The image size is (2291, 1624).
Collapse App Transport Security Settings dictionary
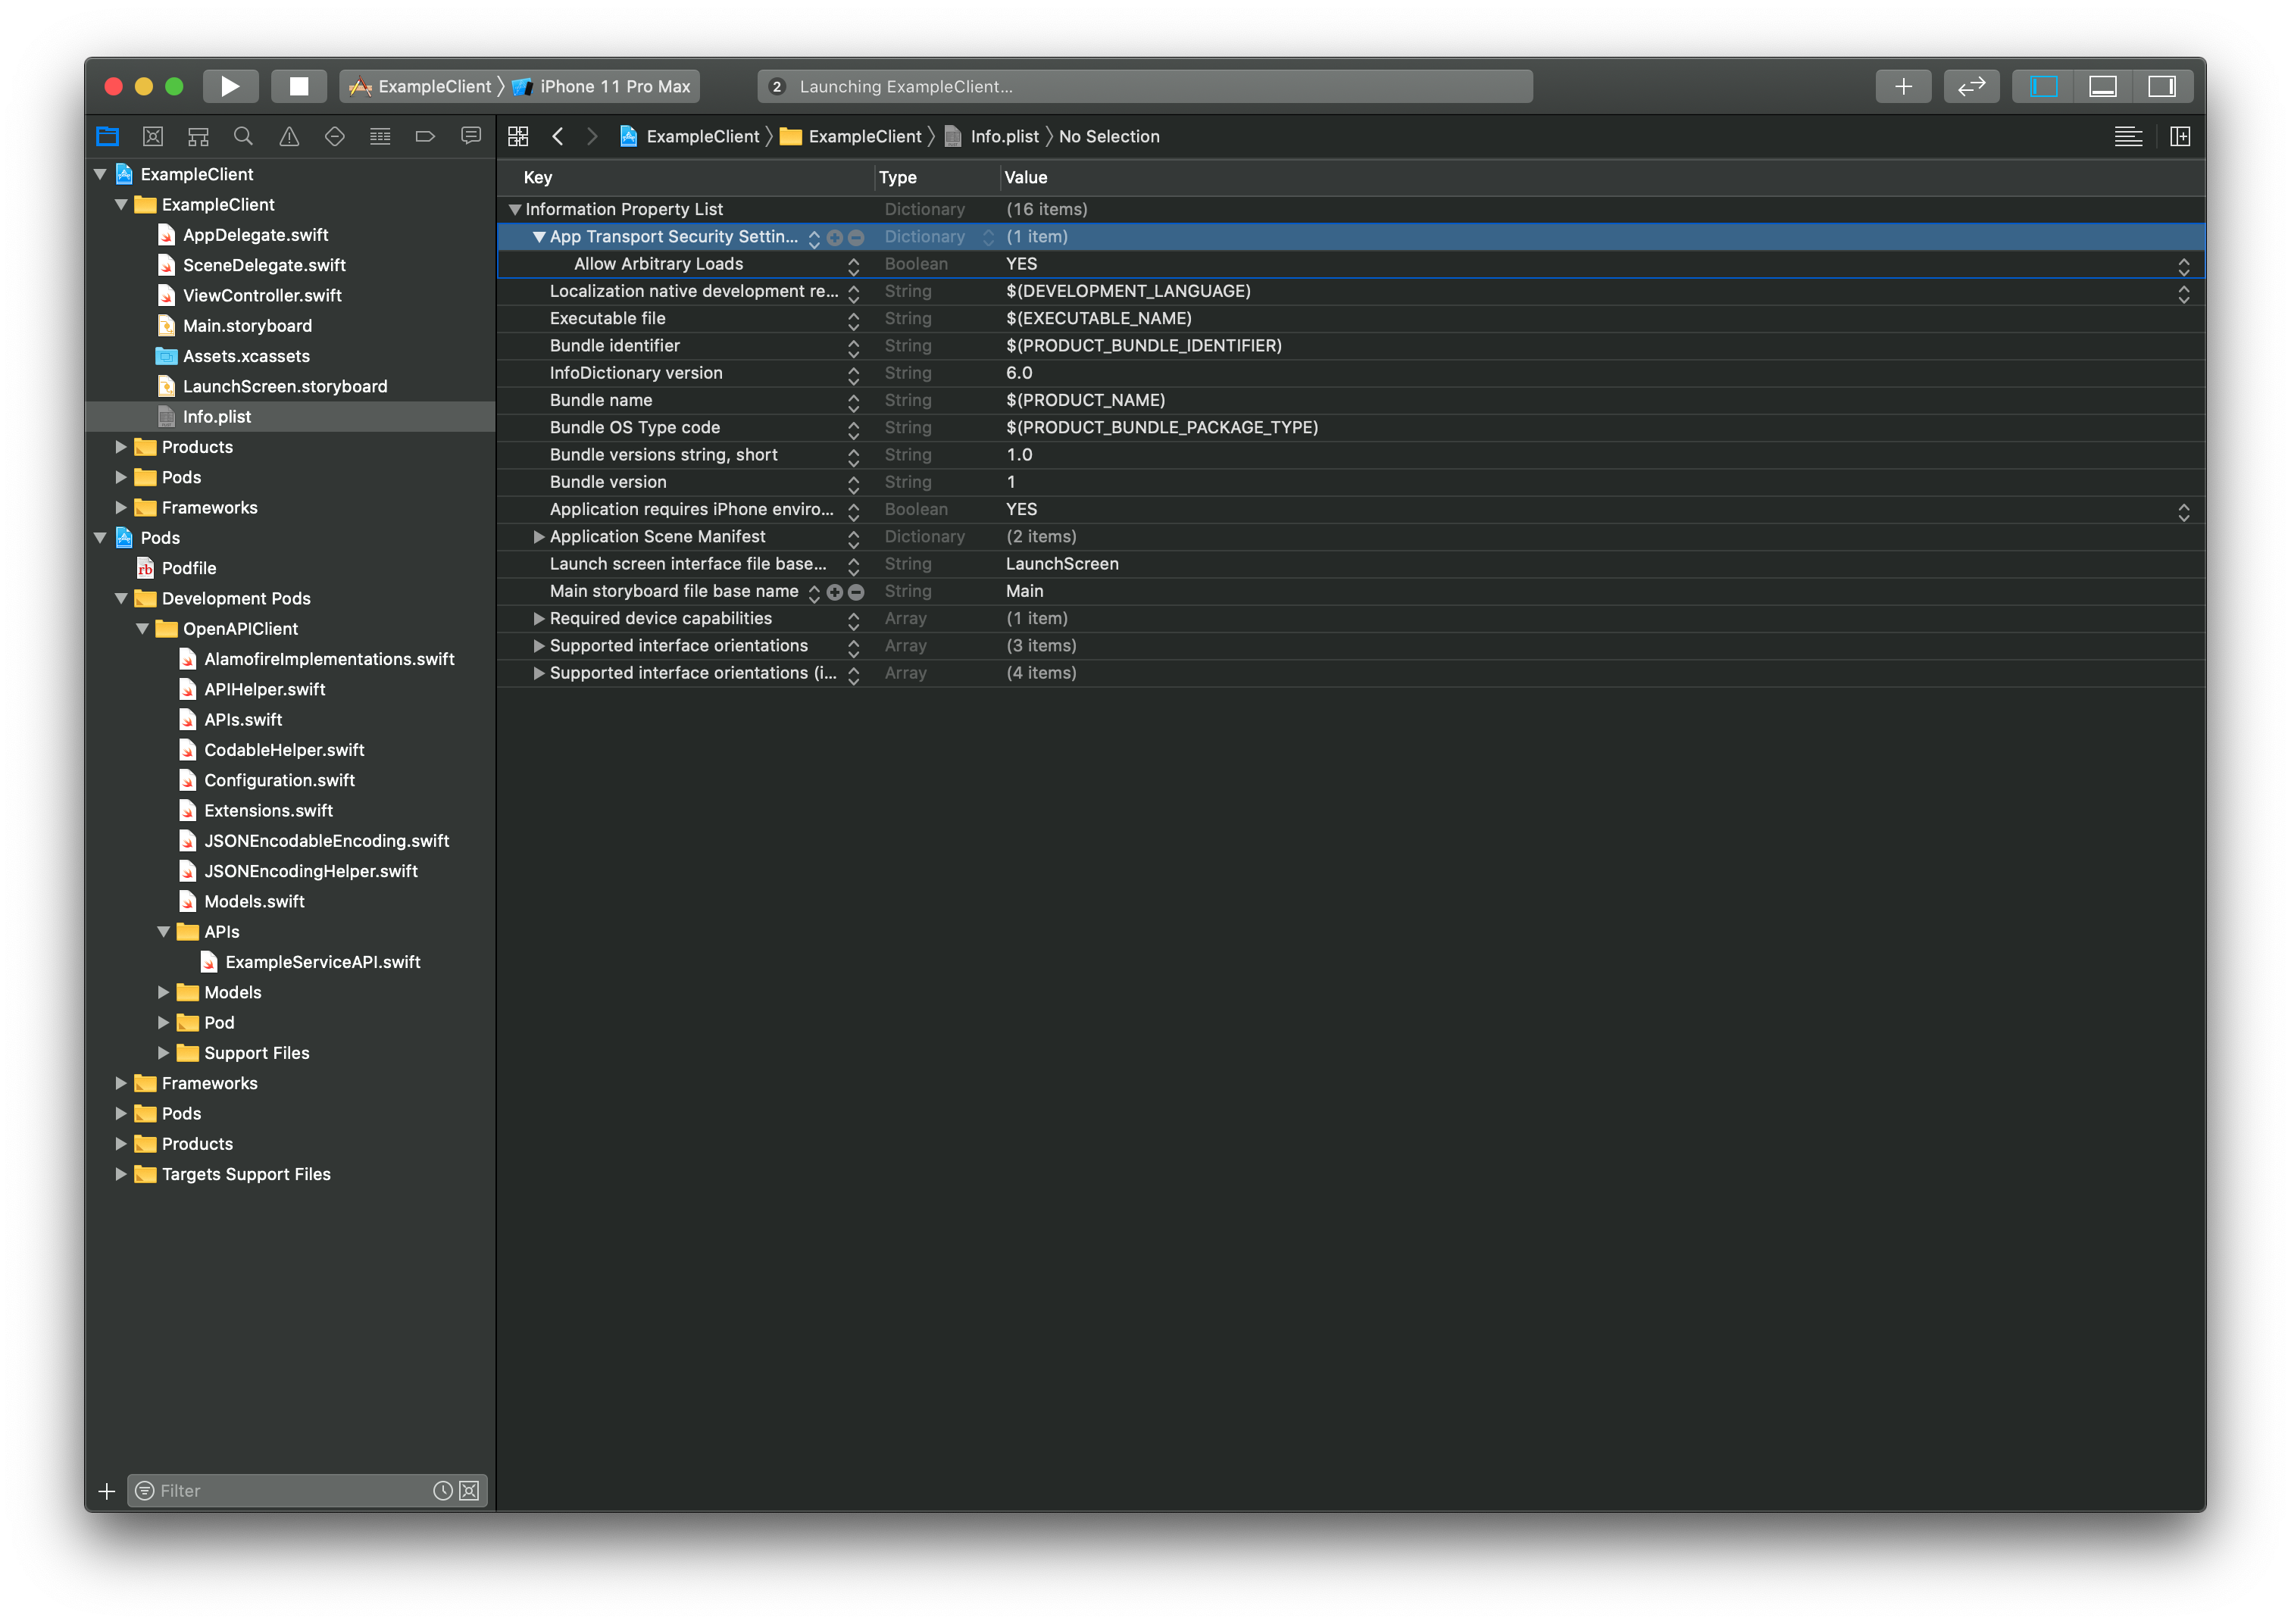[539, 237]
